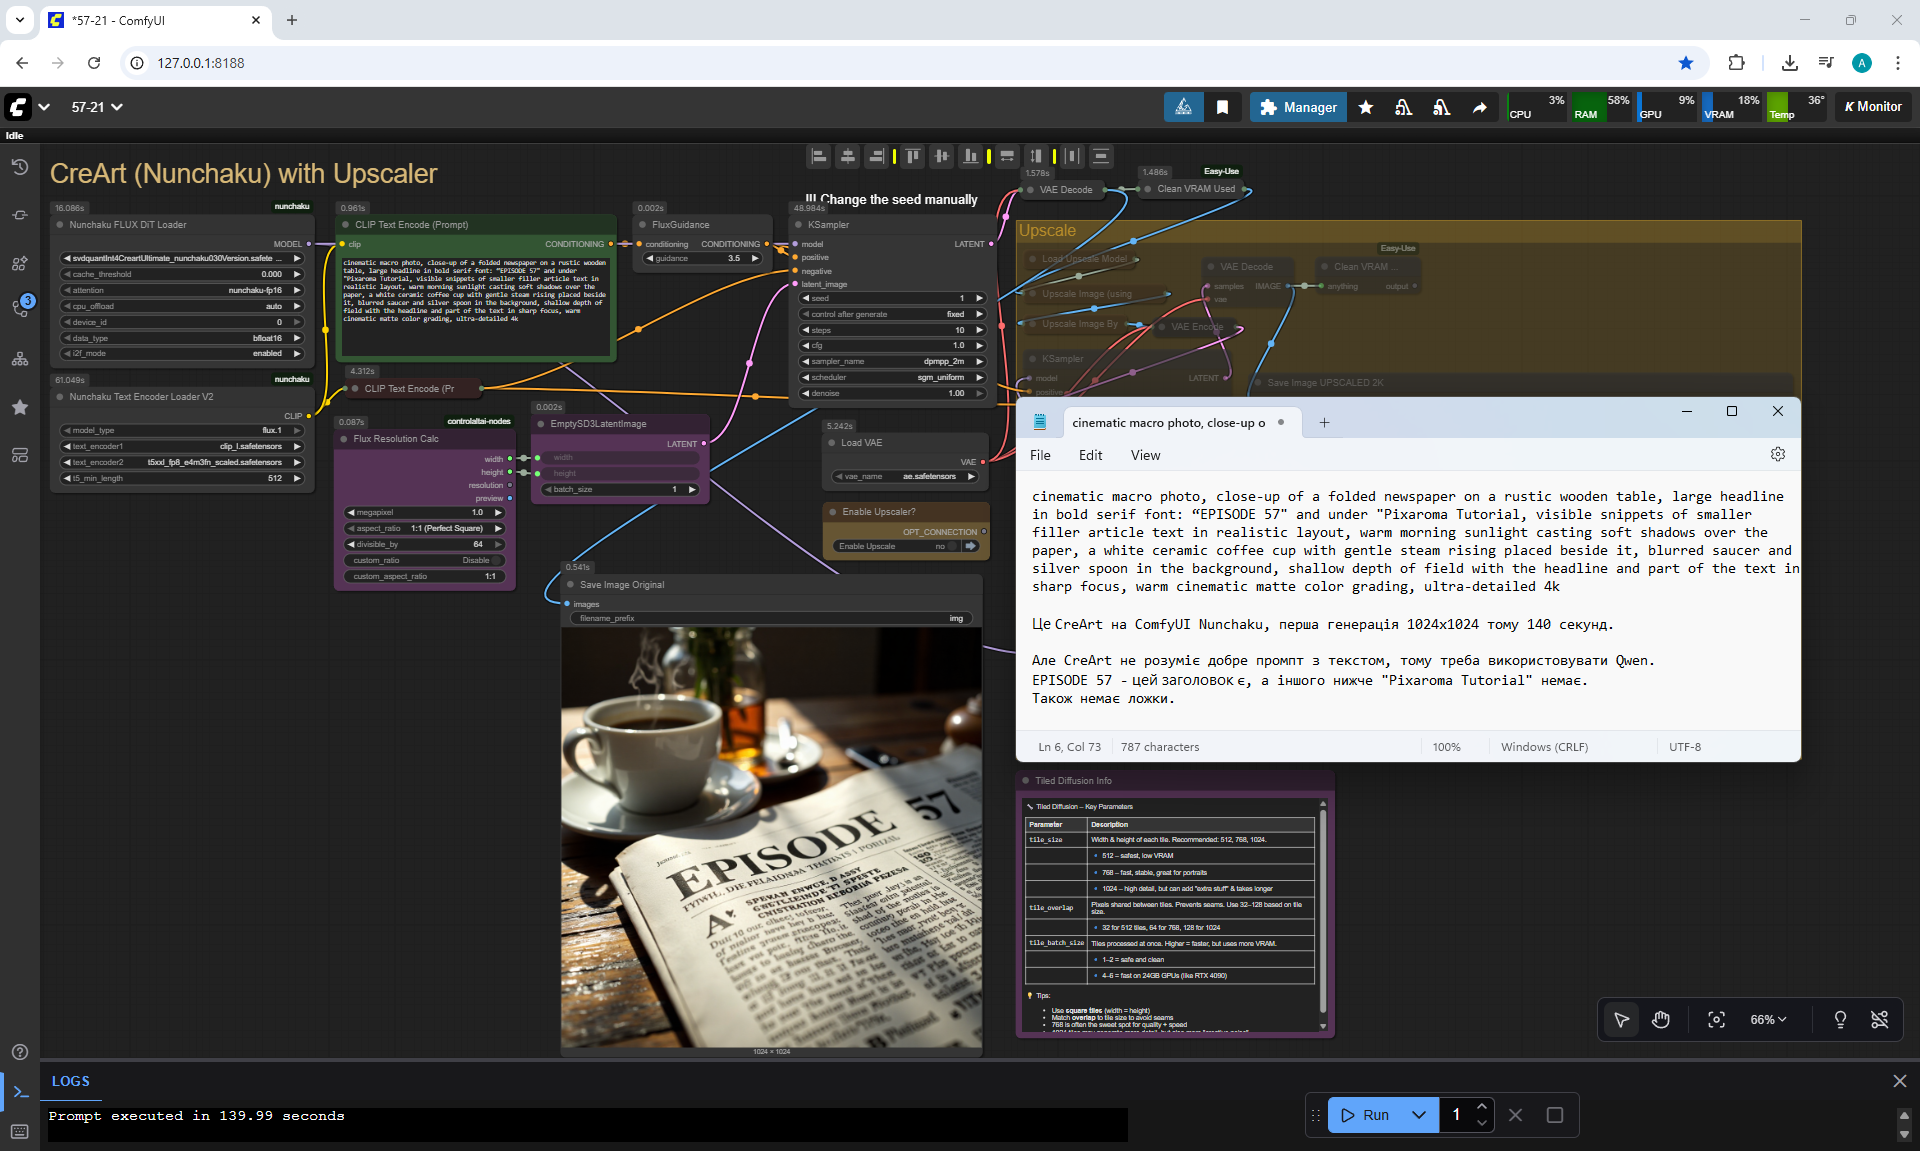Open the 66% zoom dropdown
Viewport: 1920px width, 1151px height.
pos(1767,1019)
